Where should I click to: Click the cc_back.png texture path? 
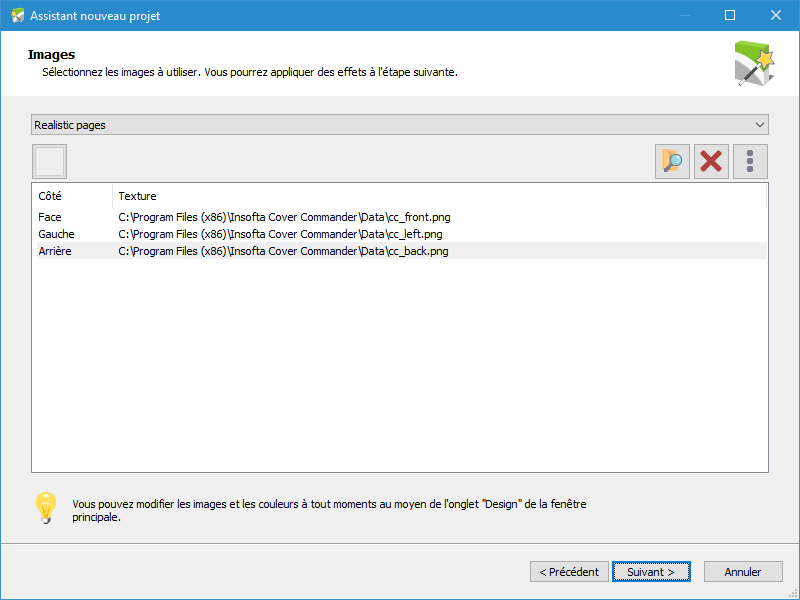283,251
